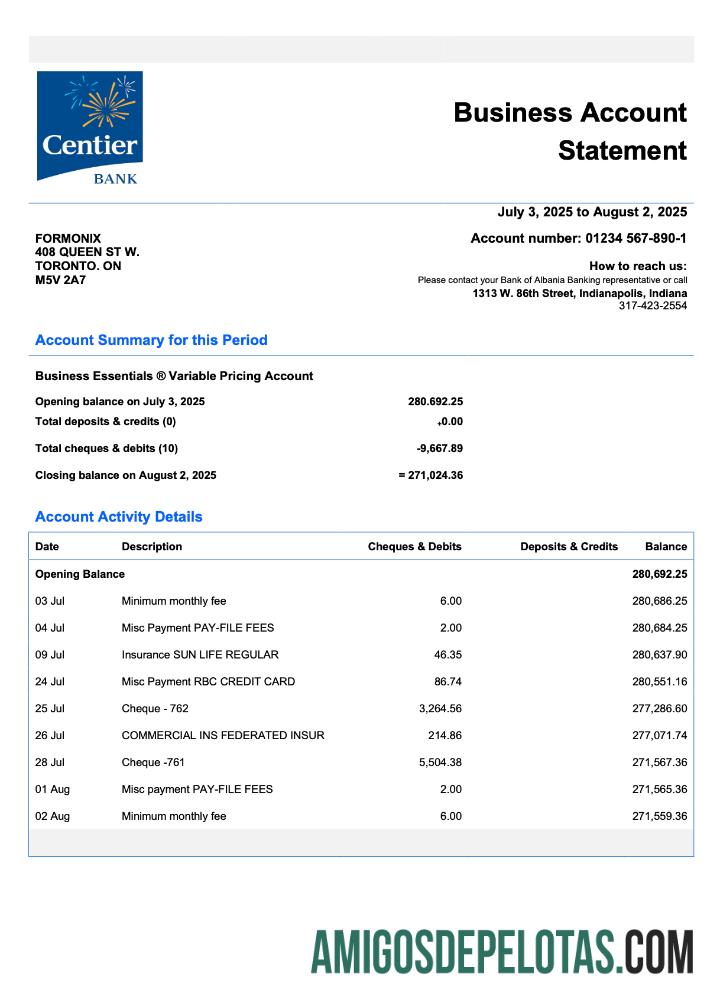This screenshot has width=720, height=1000.
Task: Click the Balance column header
Action: [666, 547]
